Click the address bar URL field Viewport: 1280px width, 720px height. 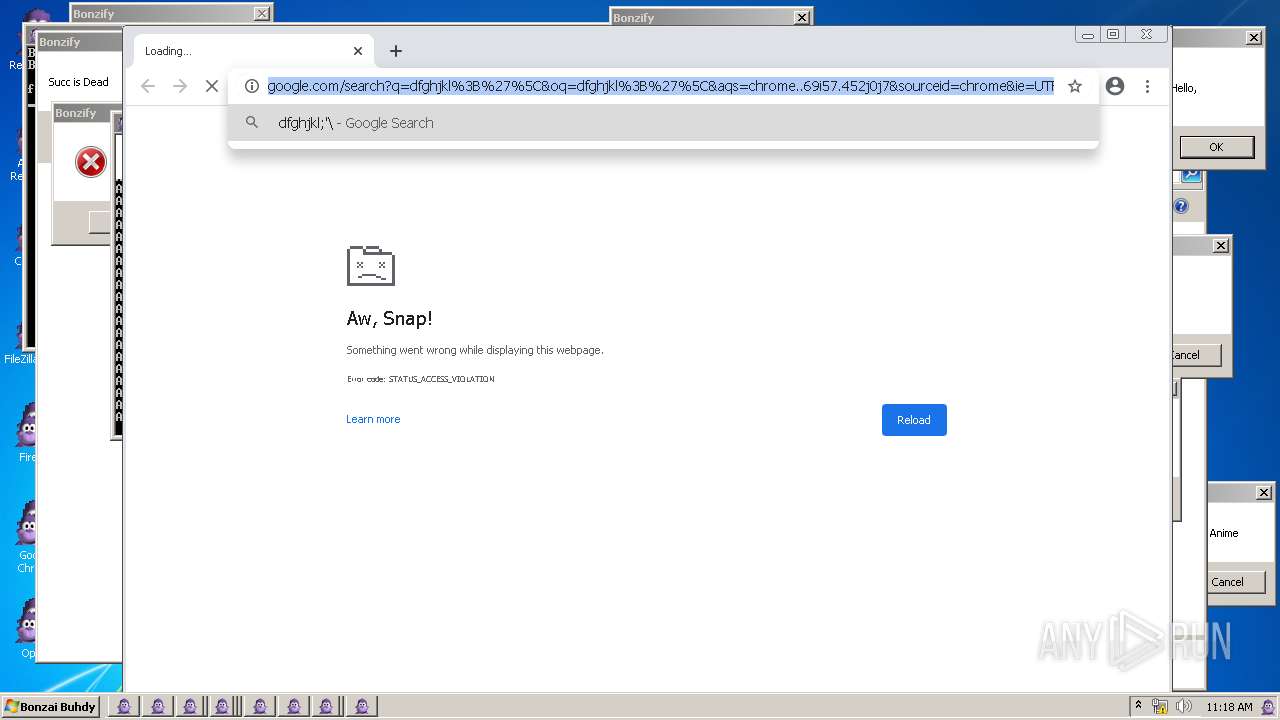(660, 86)
